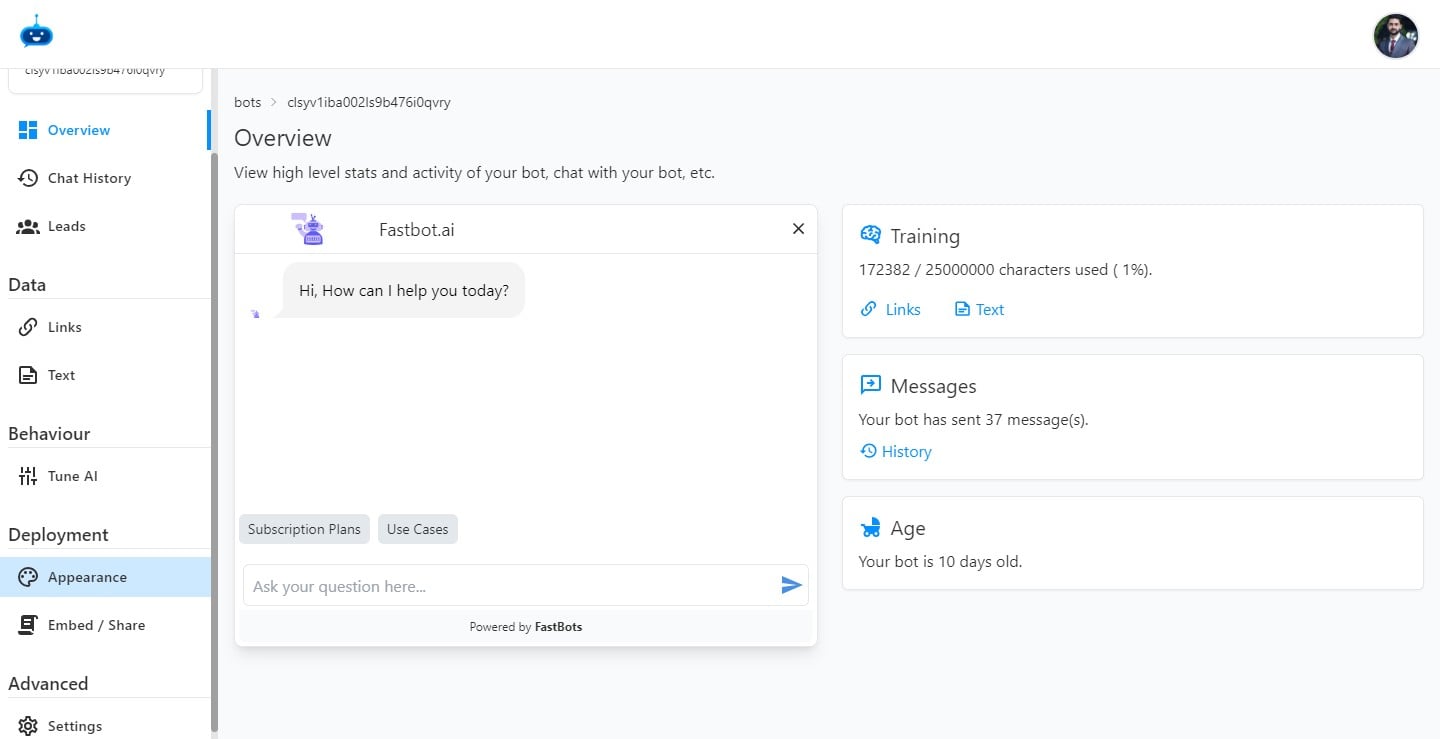Click the Leads people icon
1440x739 pixels.
[x=28, y=226]
